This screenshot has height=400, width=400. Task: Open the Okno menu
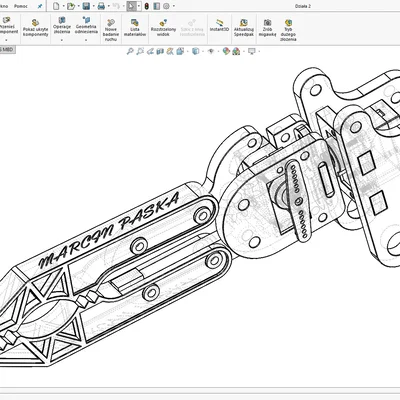click(x=4, y=6)
